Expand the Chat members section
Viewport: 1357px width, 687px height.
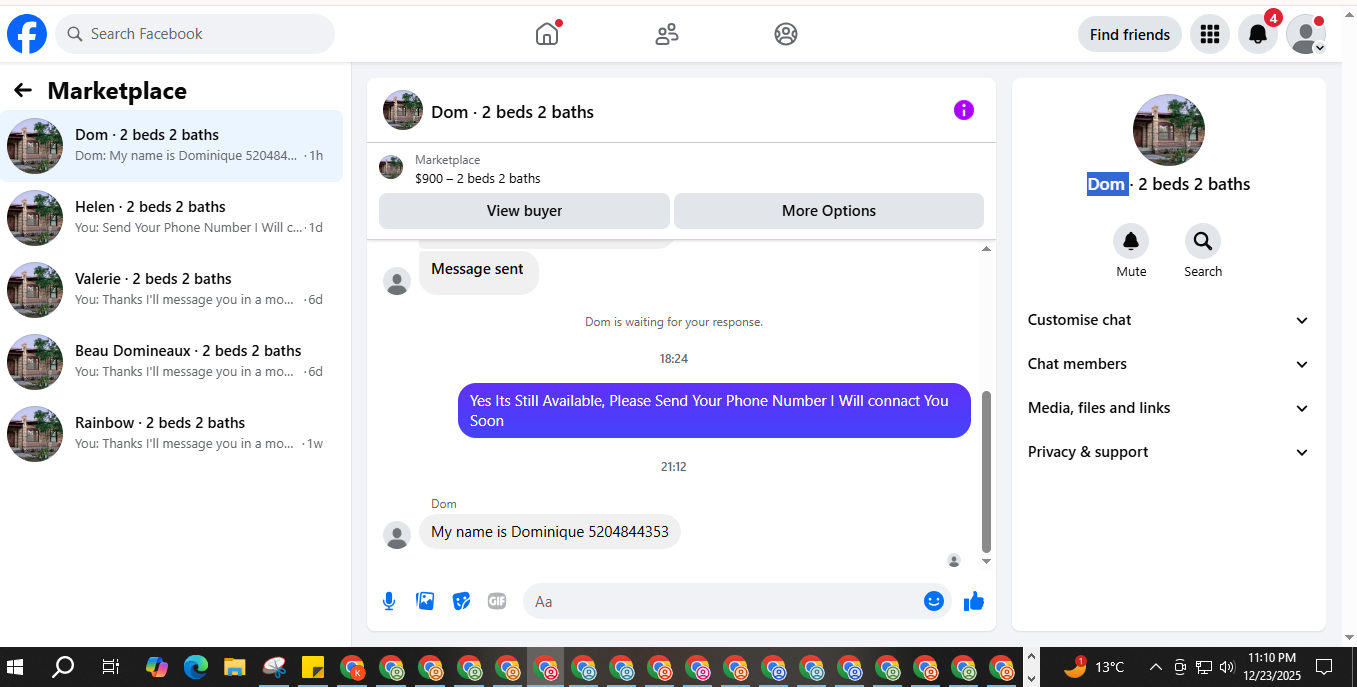coord(1169,364)
